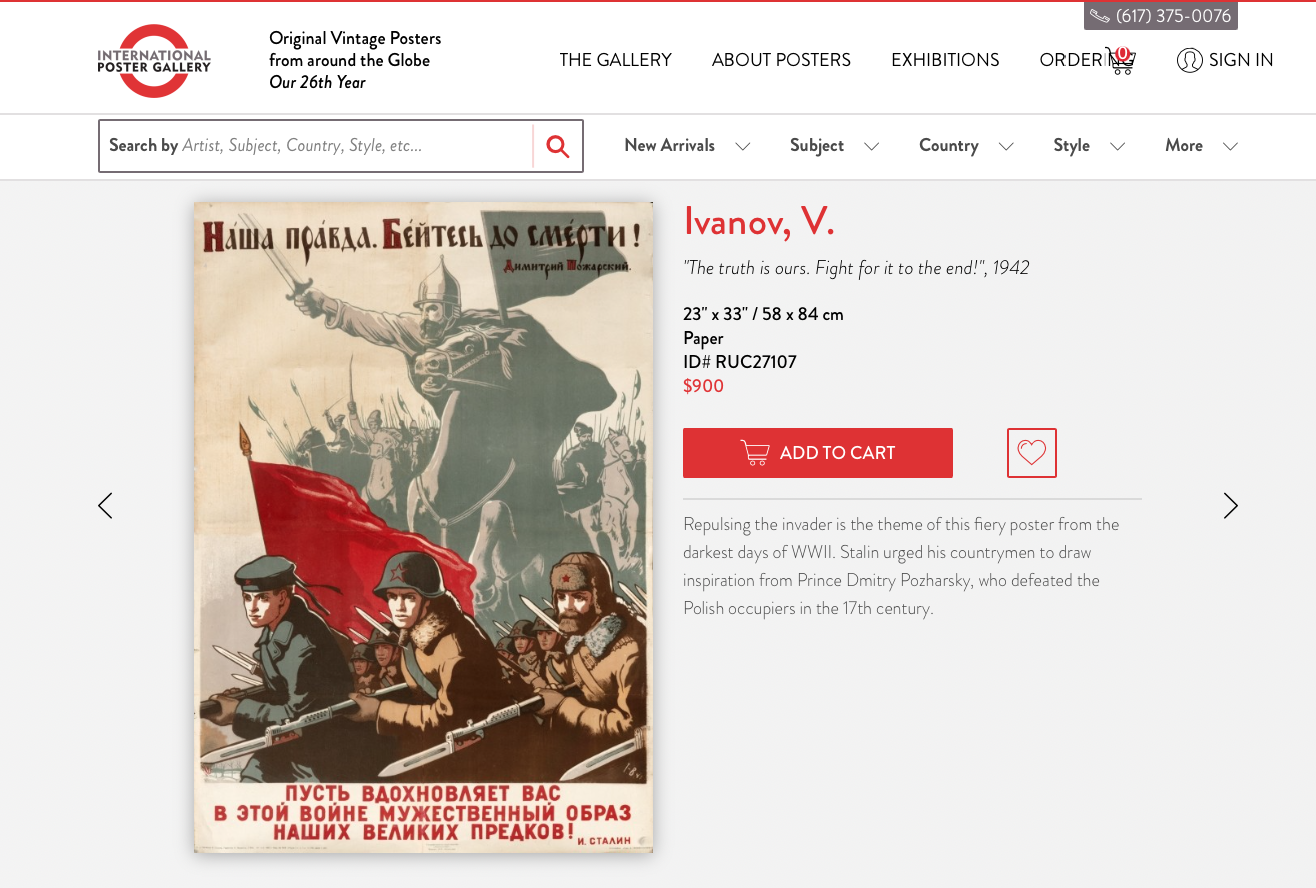
Task: Click the Ivanov, V. artist name link
Action: coord(759,221)
